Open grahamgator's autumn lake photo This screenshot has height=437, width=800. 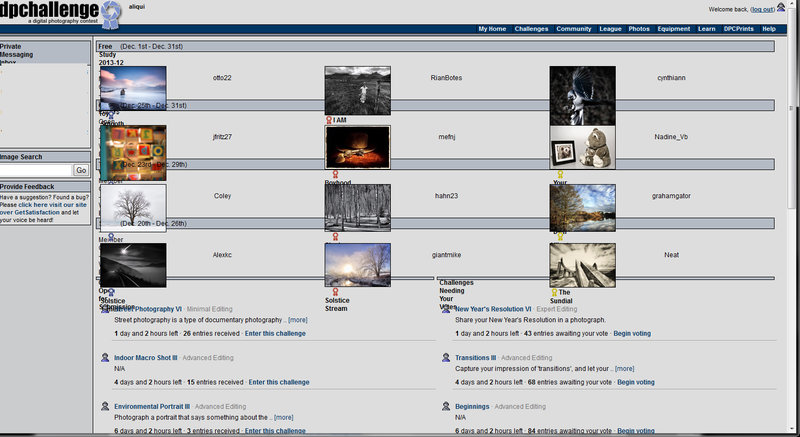[x=583, y=208]
